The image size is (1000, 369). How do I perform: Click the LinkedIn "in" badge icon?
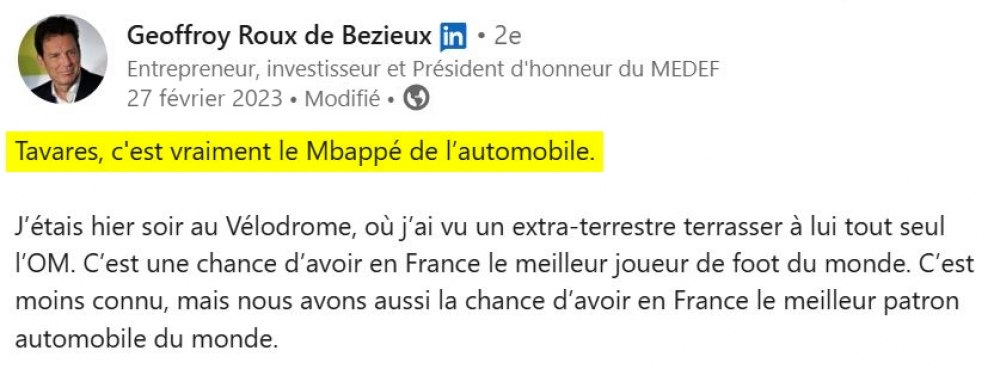(453, 37)
